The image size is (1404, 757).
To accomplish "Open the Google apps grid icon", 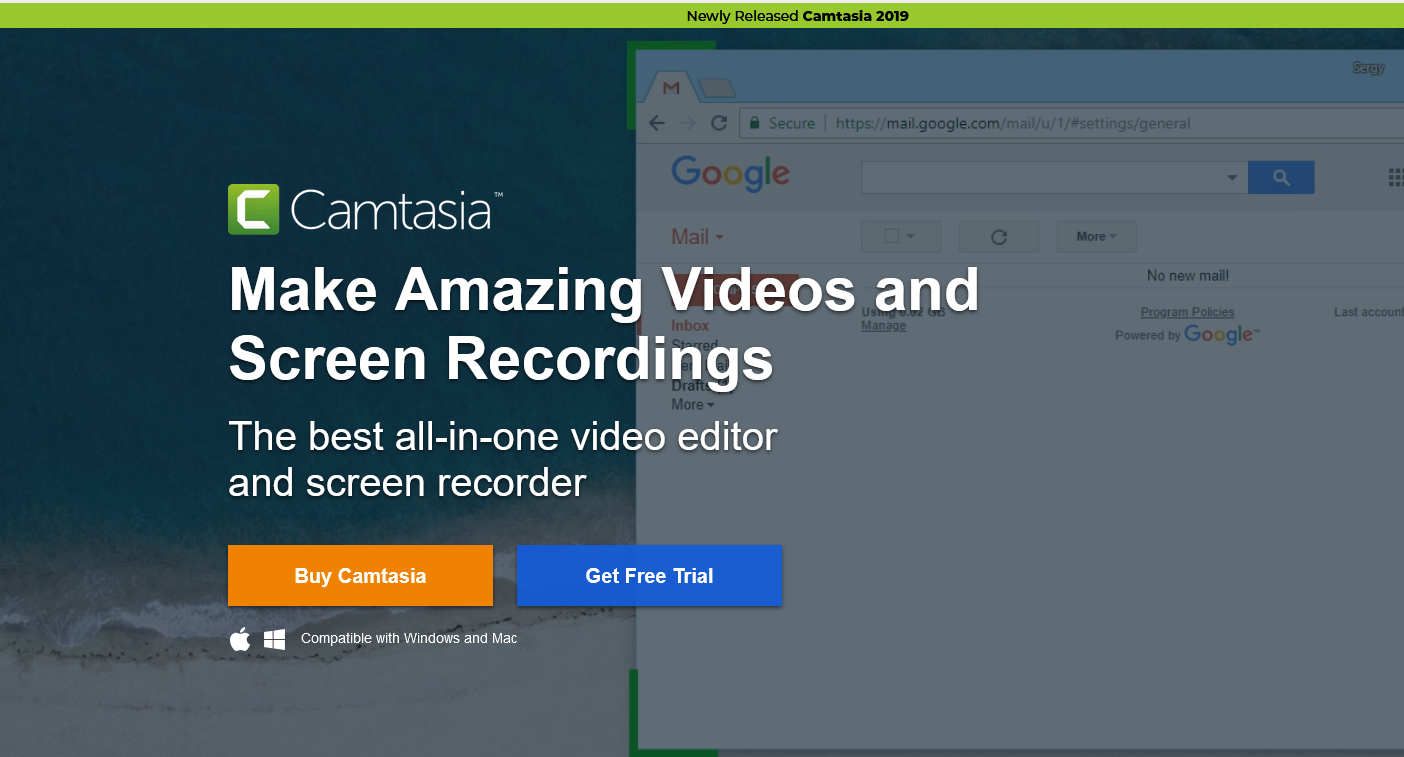I will 1396,178.
